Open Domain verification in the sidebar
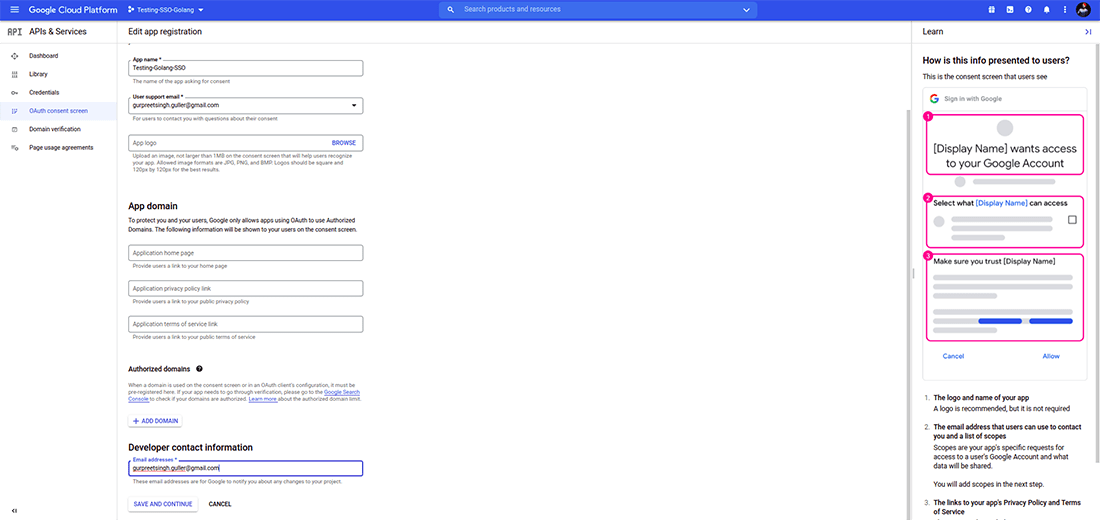The image size is (1100, 520). pos(58,129)
